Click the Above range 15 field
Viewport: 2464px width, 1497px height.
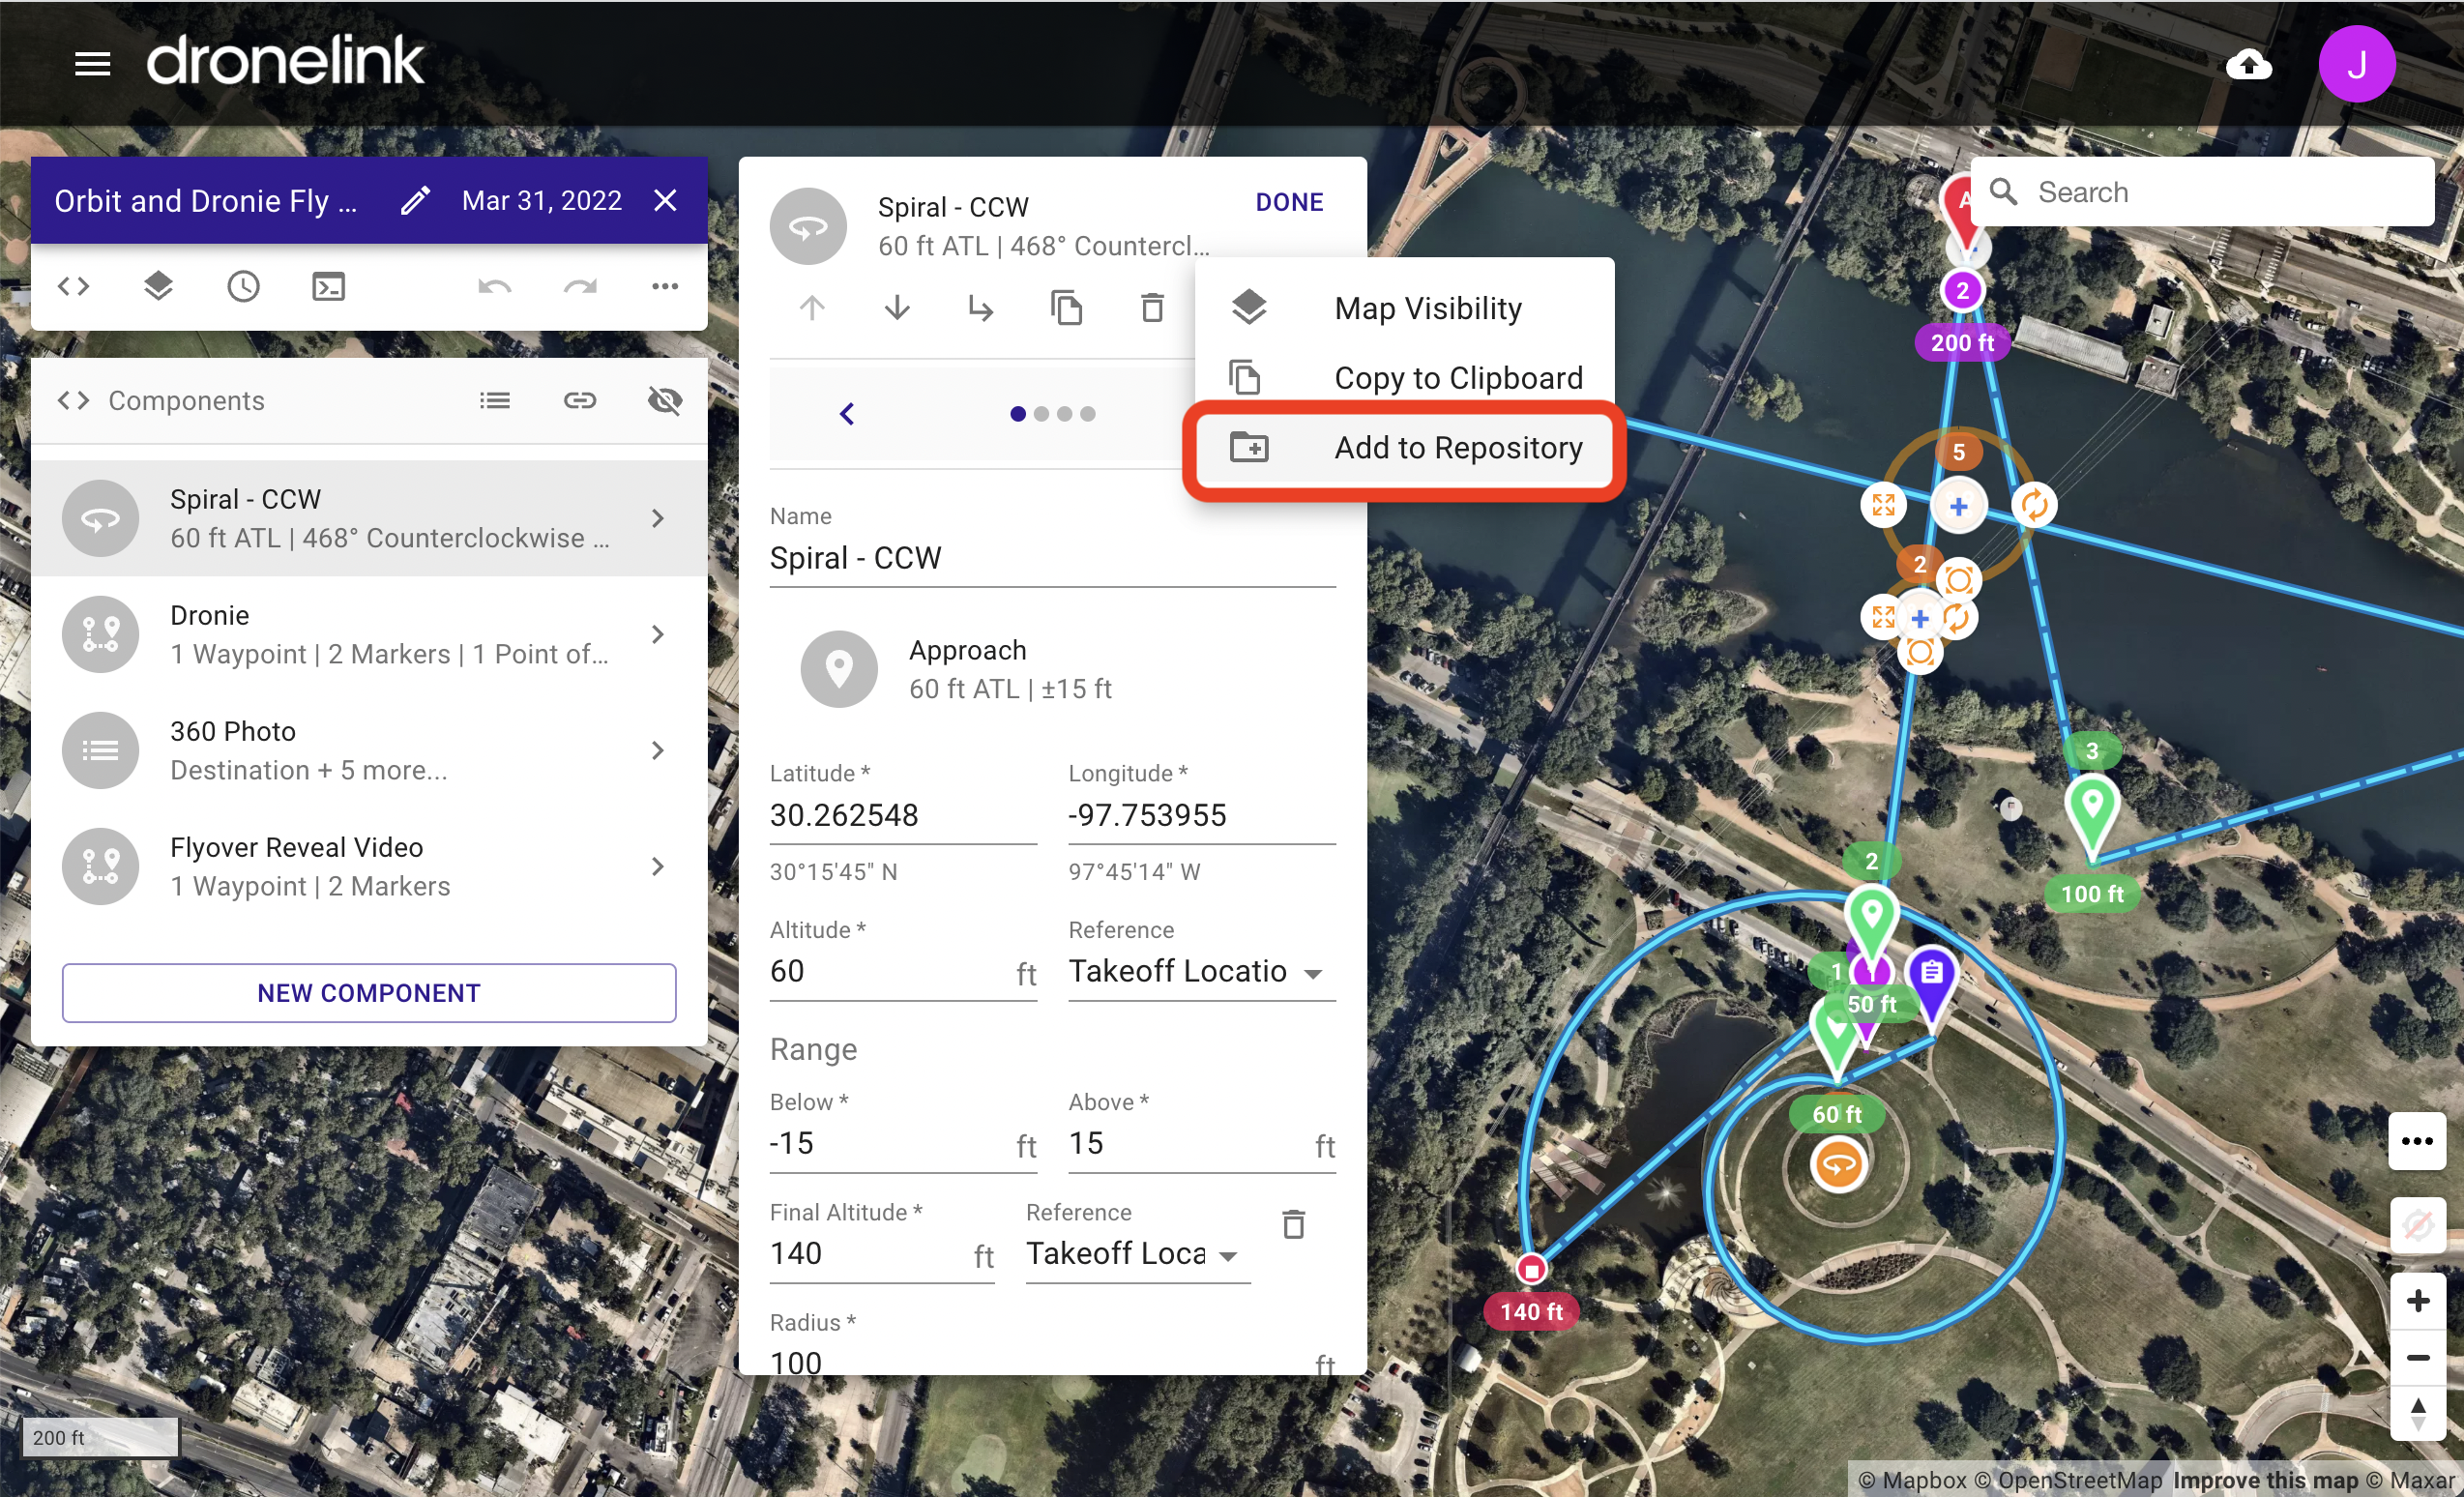1202,1144
